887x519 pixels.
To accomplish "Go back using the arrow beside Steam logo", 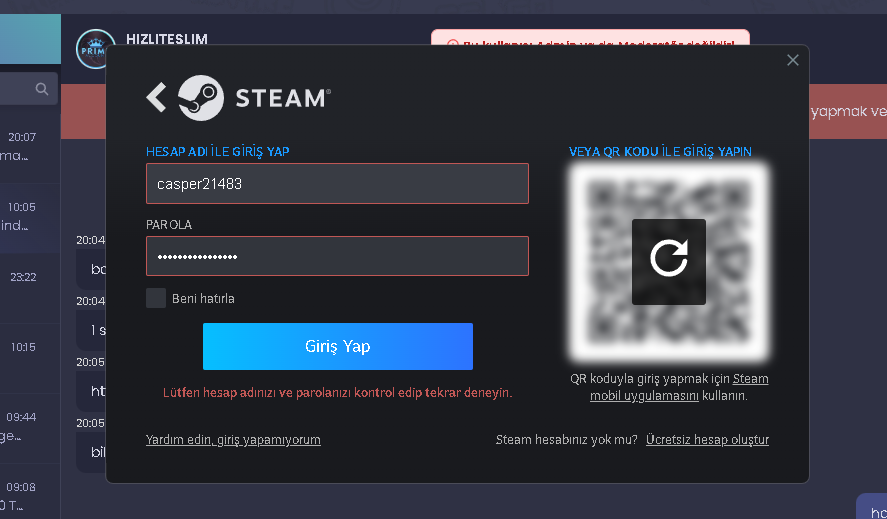I will [156, 97].
